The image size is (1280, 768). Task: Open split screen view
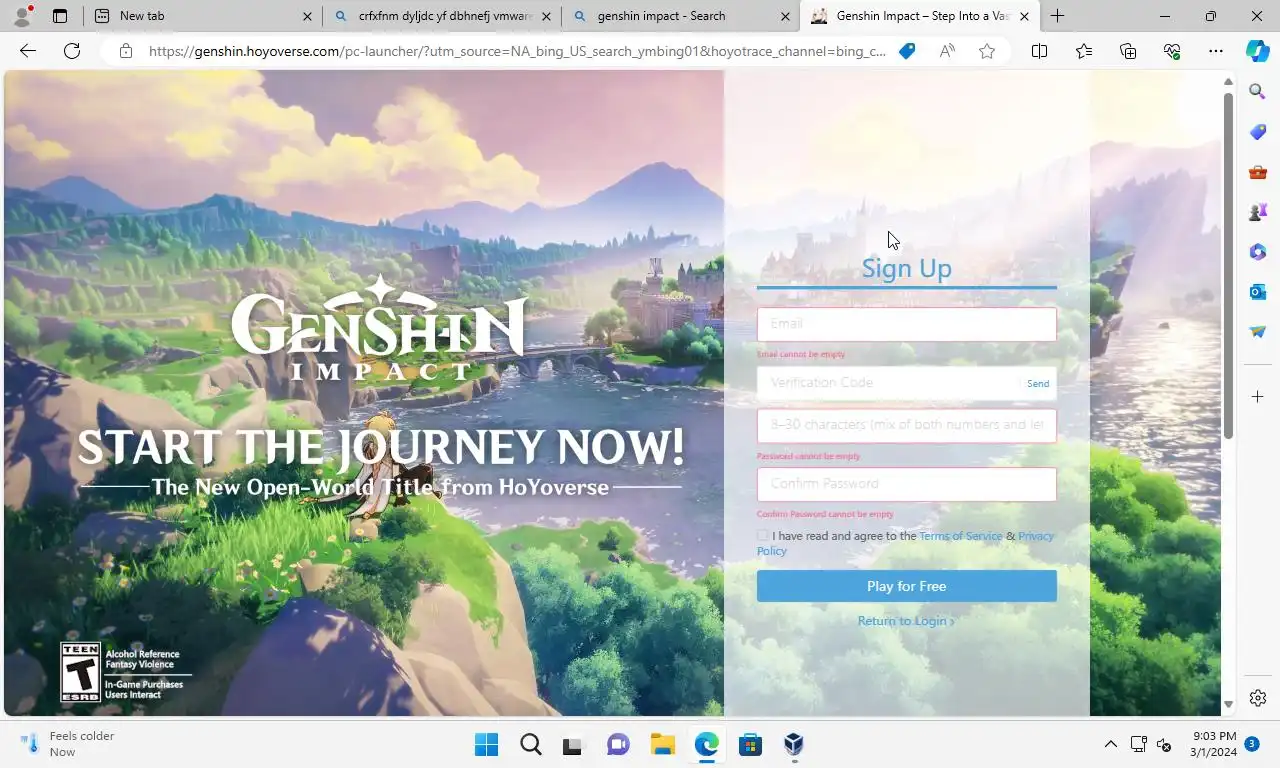pos(1039,51)
